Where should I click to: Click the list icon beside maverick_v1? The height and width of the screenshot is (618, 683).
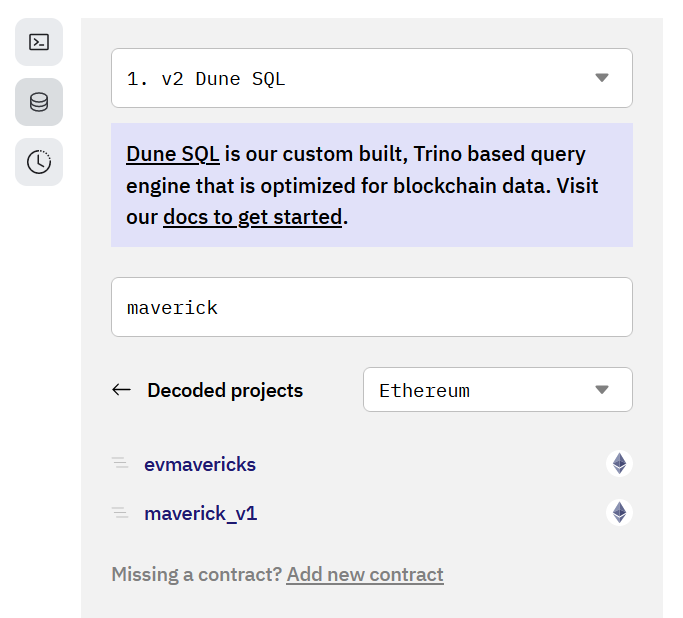(x=120, y=513)
